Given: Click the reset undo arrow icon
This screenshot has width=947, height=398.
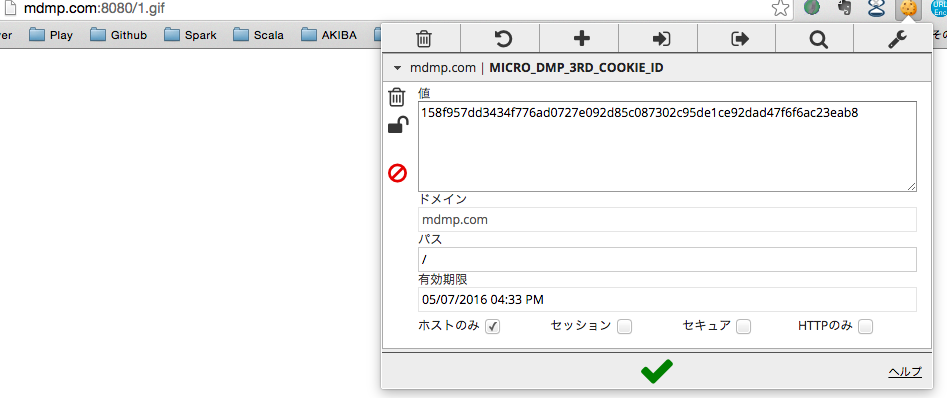Looking at the screenshot, I should (x=502, y=39).
